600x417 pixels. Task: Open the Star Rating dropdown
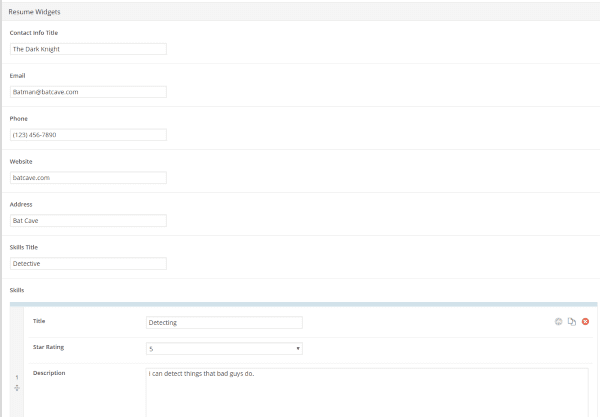pyautogui.click(x=224, y=348)
